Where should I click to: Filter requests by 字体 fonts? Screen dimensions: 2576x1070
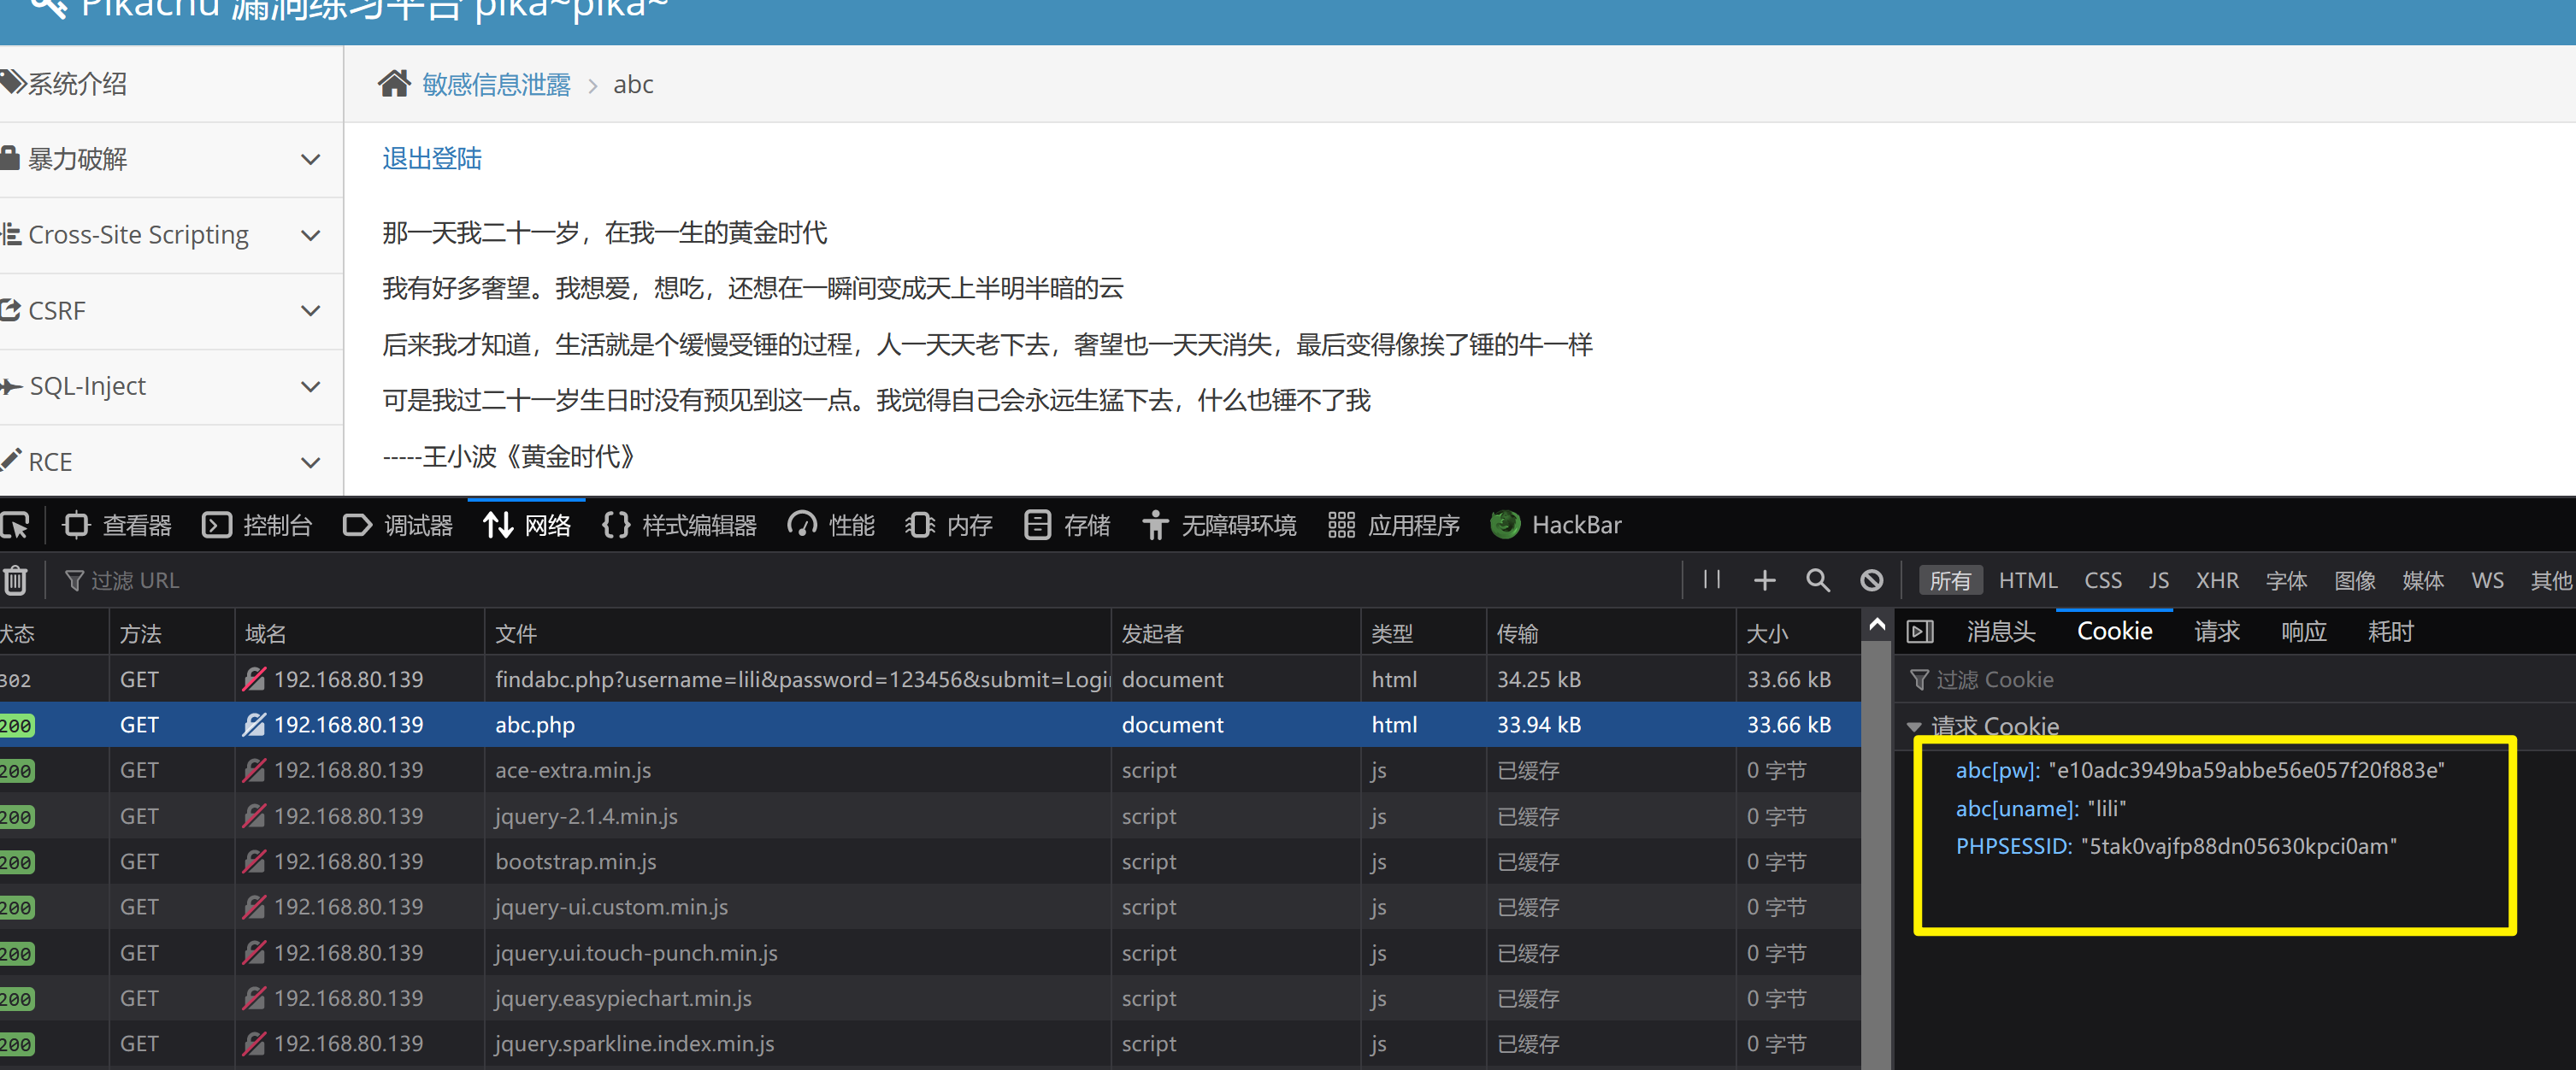point(2286,581)
